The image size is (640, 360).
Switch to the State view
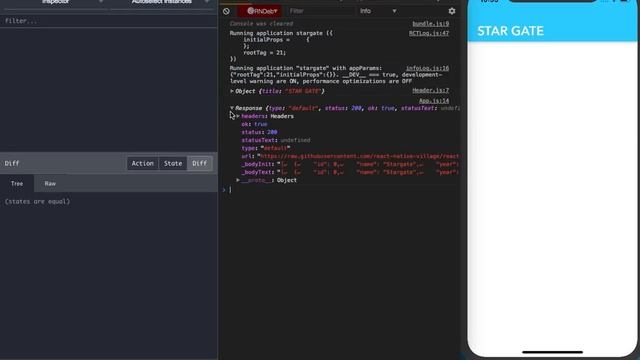173,163
